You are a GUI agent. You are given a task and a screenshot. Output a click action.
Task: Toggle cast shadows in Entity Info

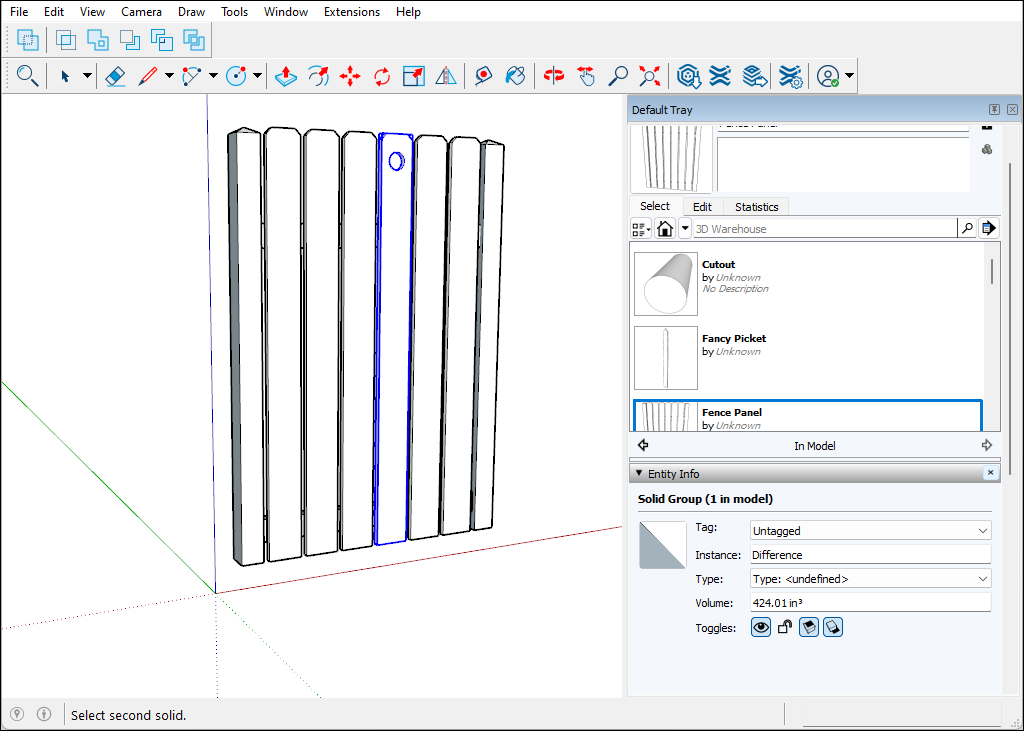pos(809,627)
